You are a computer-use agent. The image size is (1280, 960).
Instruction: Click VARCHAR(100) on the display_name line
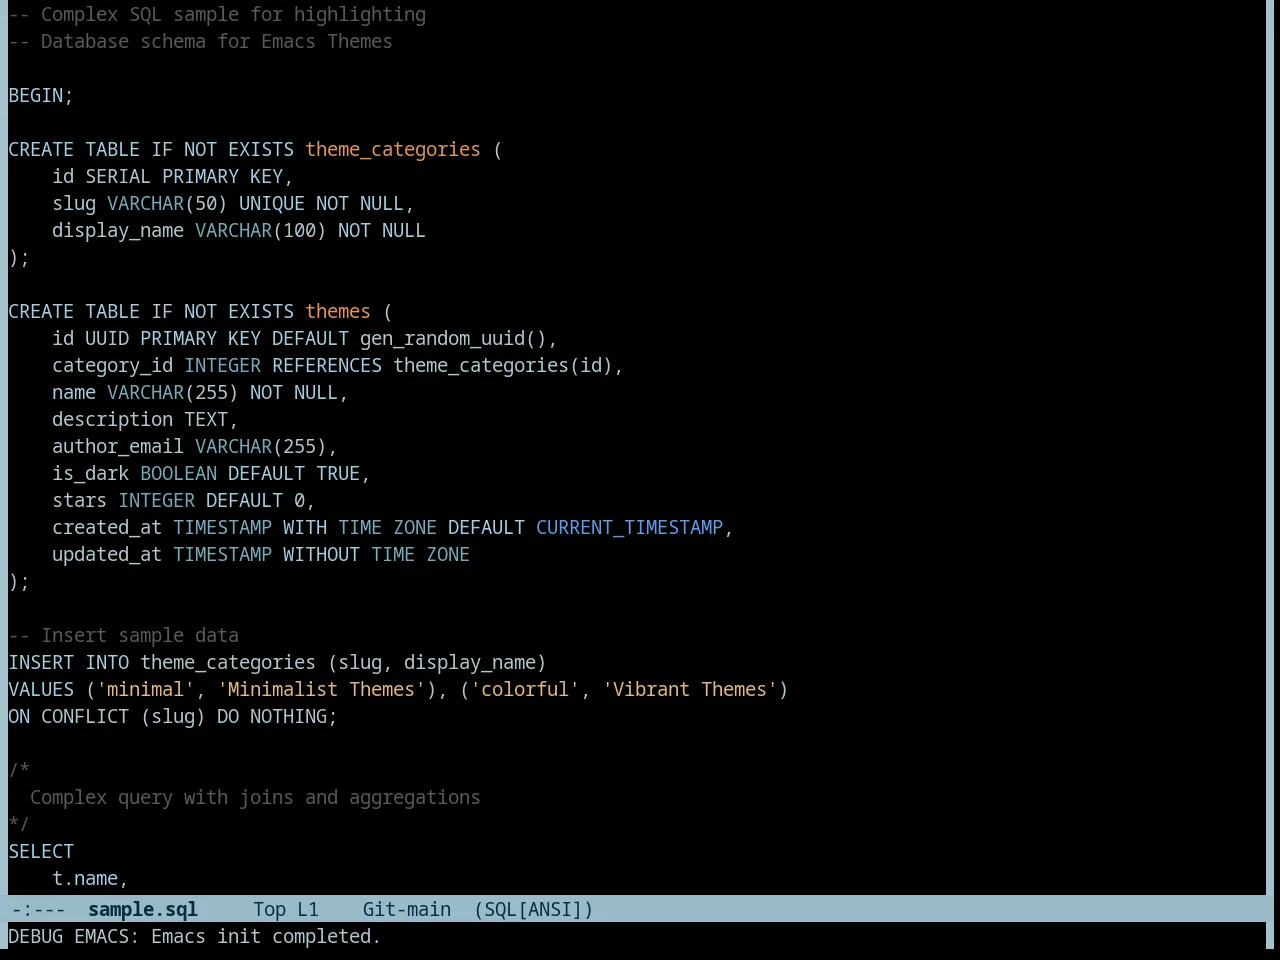pos(261,230)
